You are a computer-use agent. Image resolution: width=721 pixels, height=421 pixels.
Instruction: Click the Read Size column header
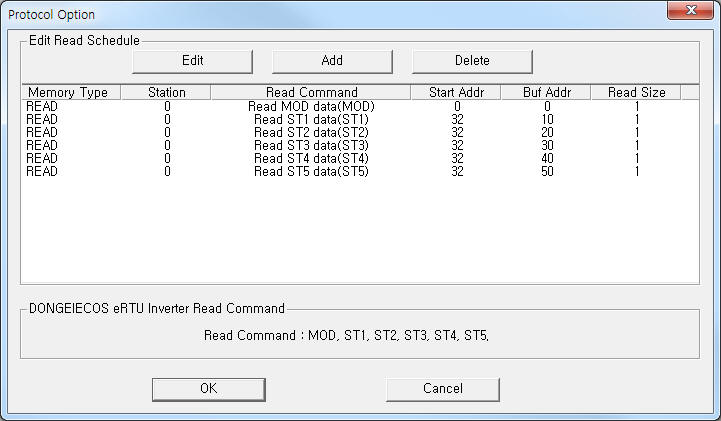(x=636, y=92)
